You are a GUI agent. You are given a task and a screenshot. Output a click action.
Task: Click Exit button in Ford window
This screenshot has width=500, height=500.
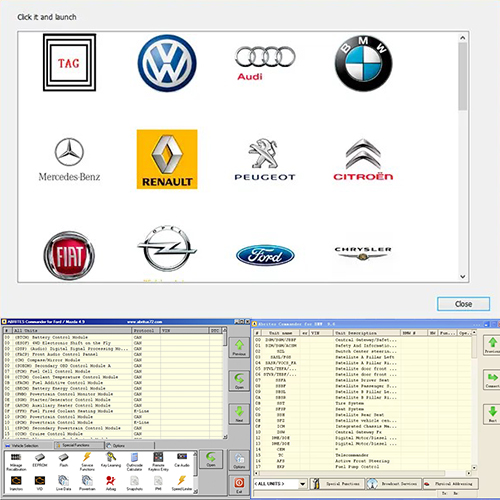coord(239,485)
